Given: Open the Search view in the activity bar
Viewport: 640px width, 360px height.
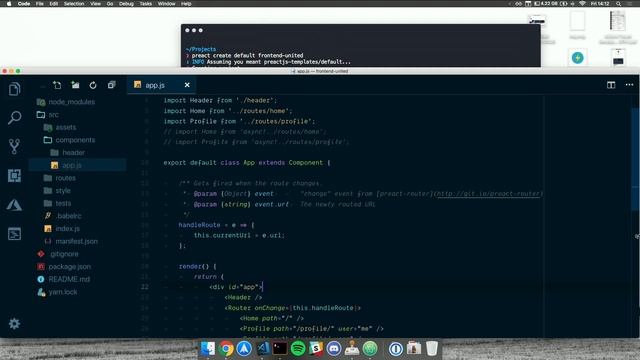Looking at the screenshot, I should (14, 118).
